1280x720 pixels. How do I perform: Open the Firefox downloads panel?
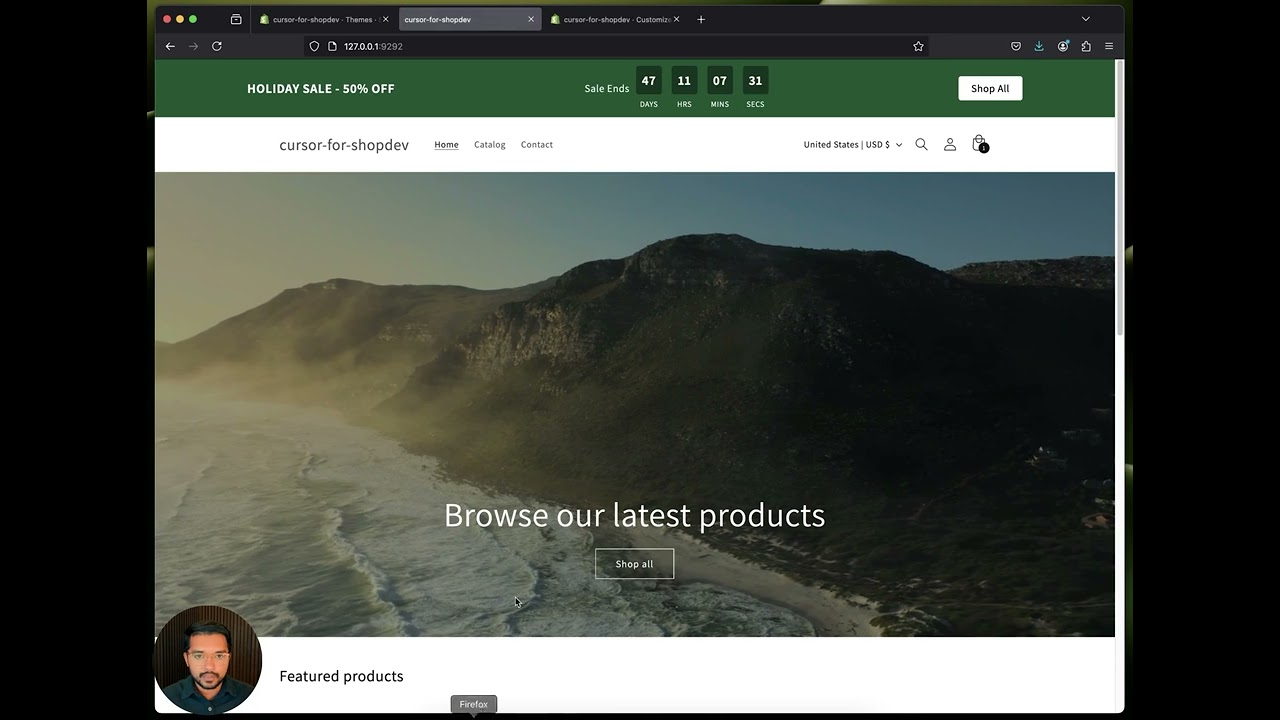click(x=1039, y=46)
